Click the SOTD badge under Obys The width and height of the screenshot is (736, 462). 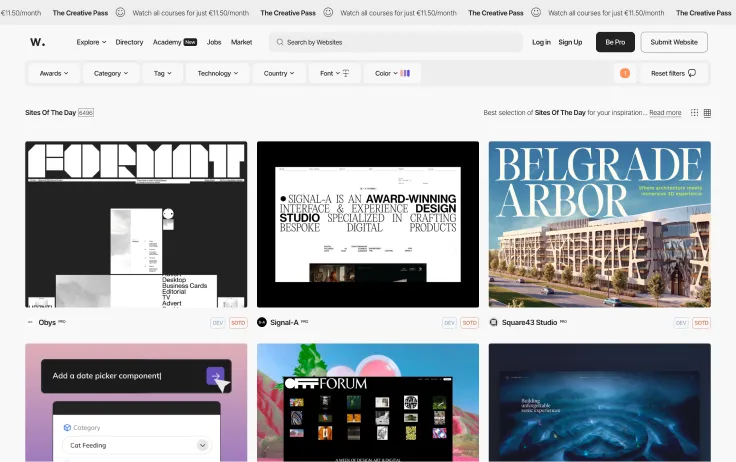coord(238,323)
